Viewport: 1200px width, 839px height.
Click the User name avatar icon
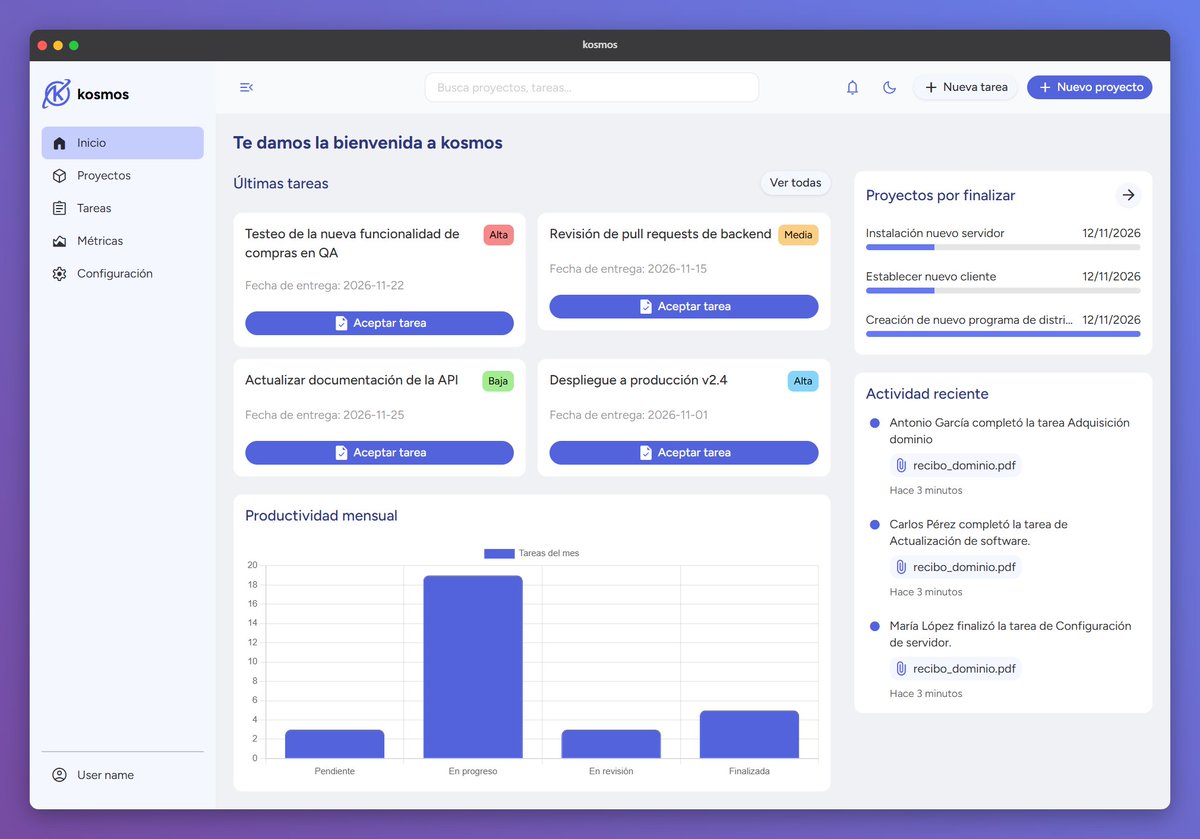[x=59, y=775]
